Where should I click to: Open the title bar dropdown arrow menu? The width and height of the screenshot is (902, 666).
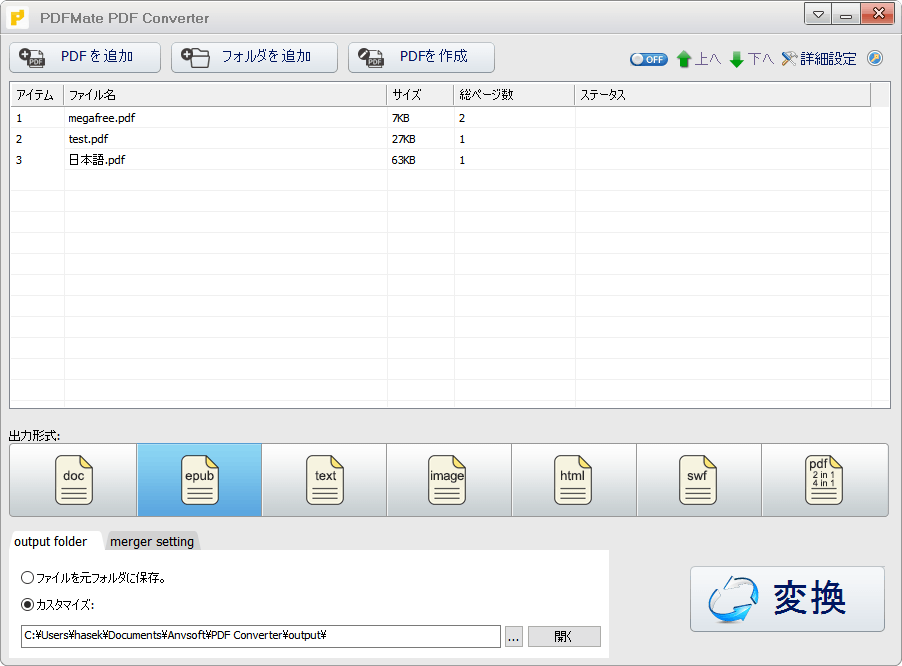point(818,14)
